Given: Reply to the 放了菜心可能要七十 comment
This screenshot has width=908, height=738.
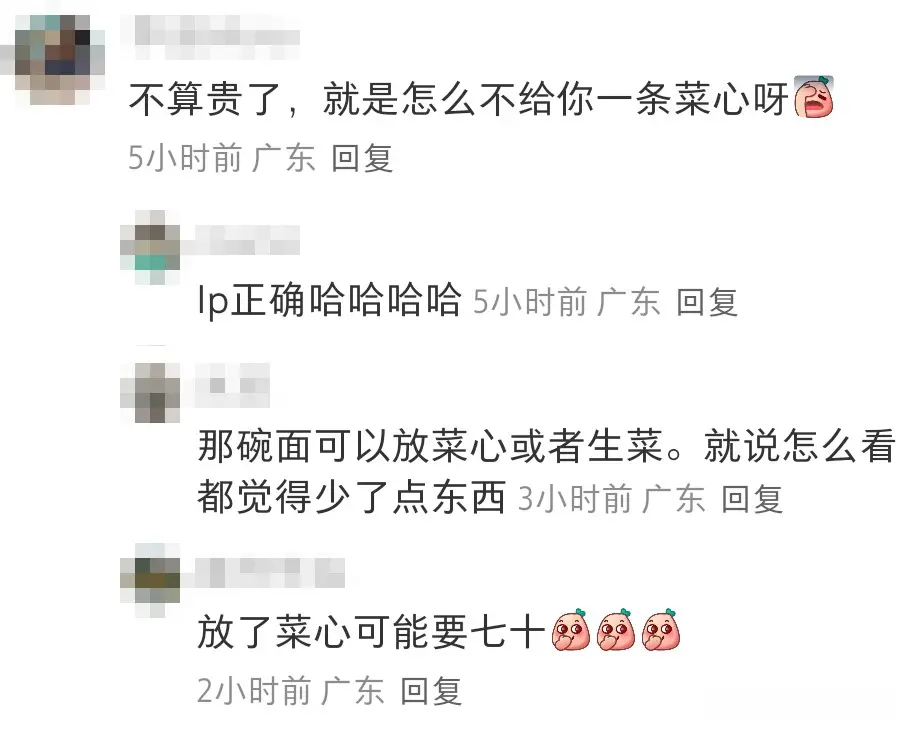Looking at the screenshot, I should click(x=431, y=690).
